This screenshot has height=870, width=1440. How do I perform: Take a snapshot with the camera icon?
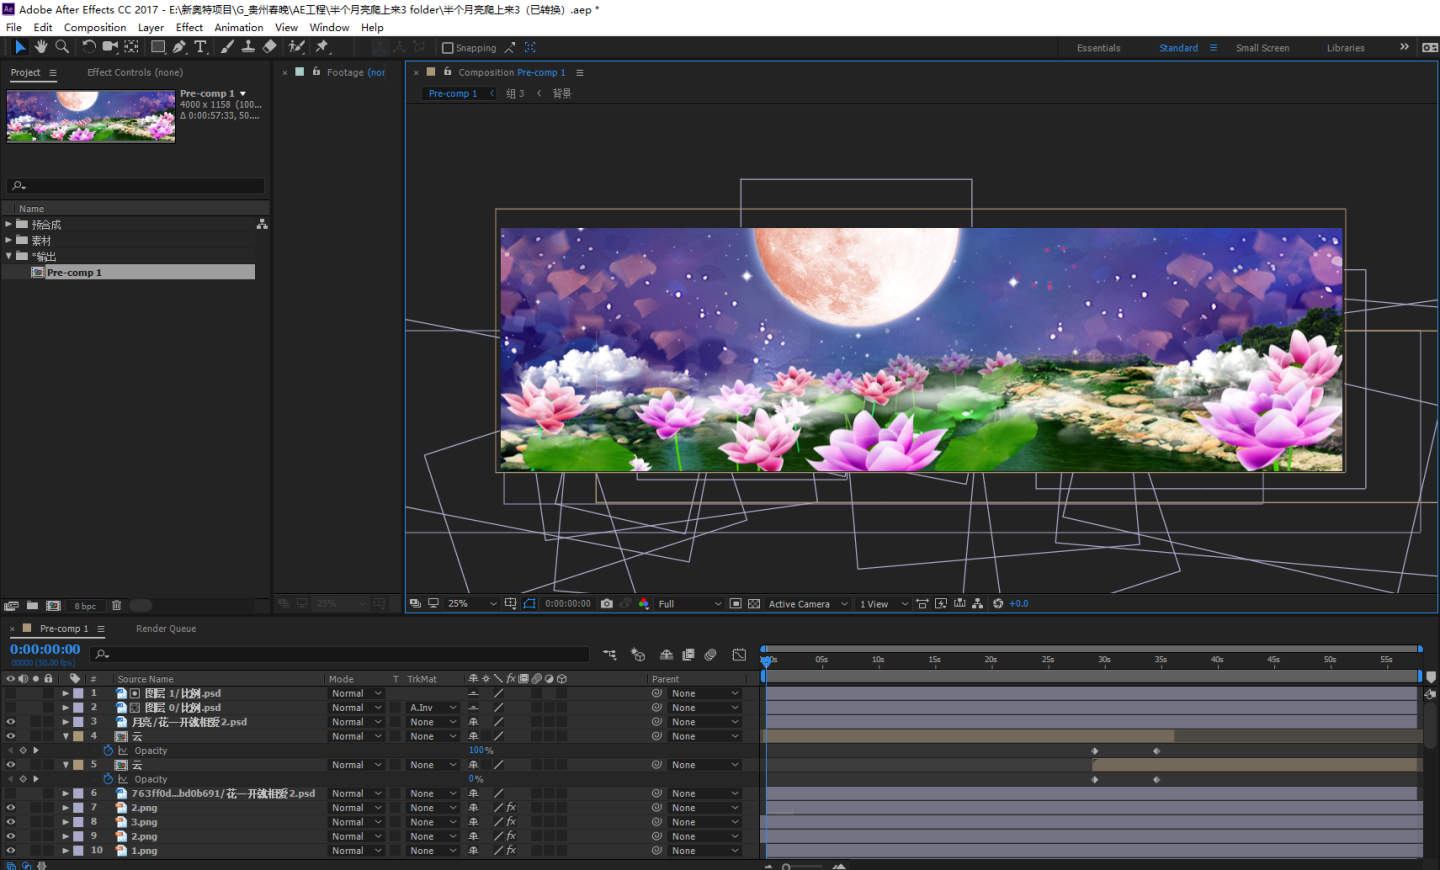tap(607, 604)
